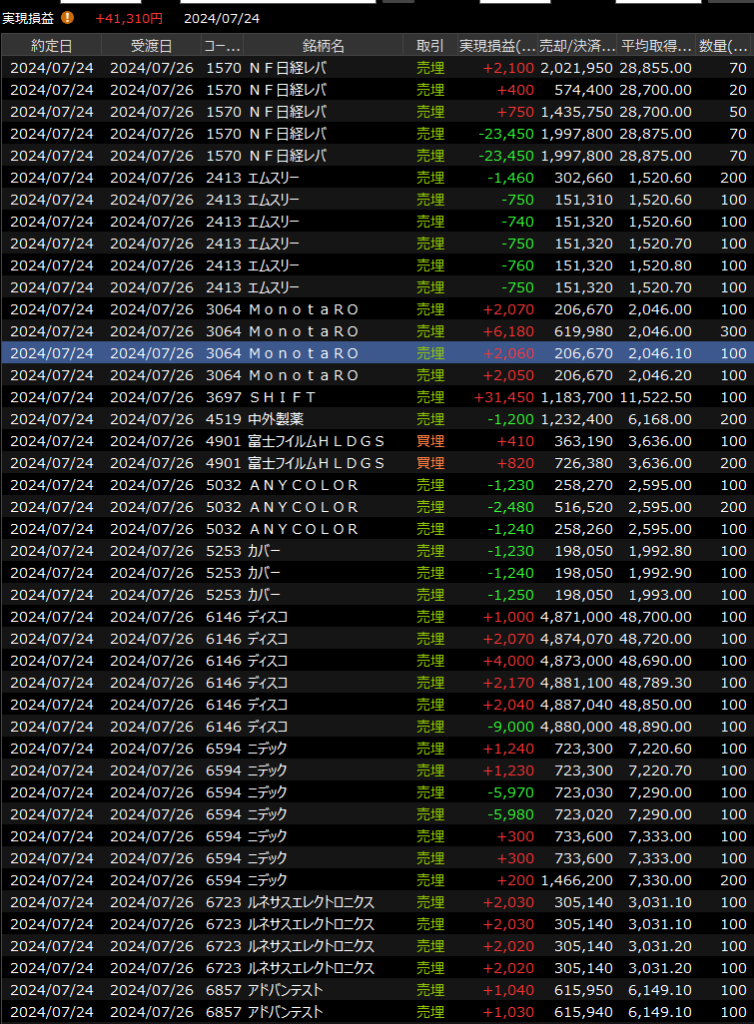Click the highlighted MonotaRO +2,060 row
Image resolution: width=754 pixels, height=1024 pixels.
coord(377,353)
